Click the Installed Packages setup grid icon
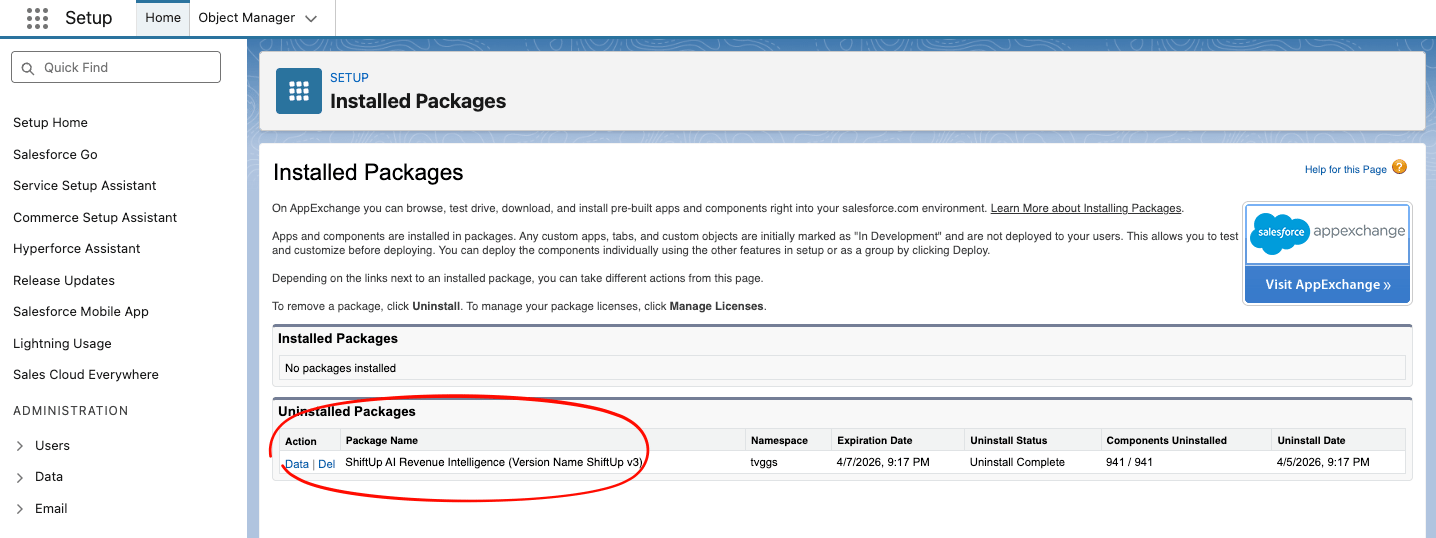The image size is (1436, 538). tap(299, 91)
